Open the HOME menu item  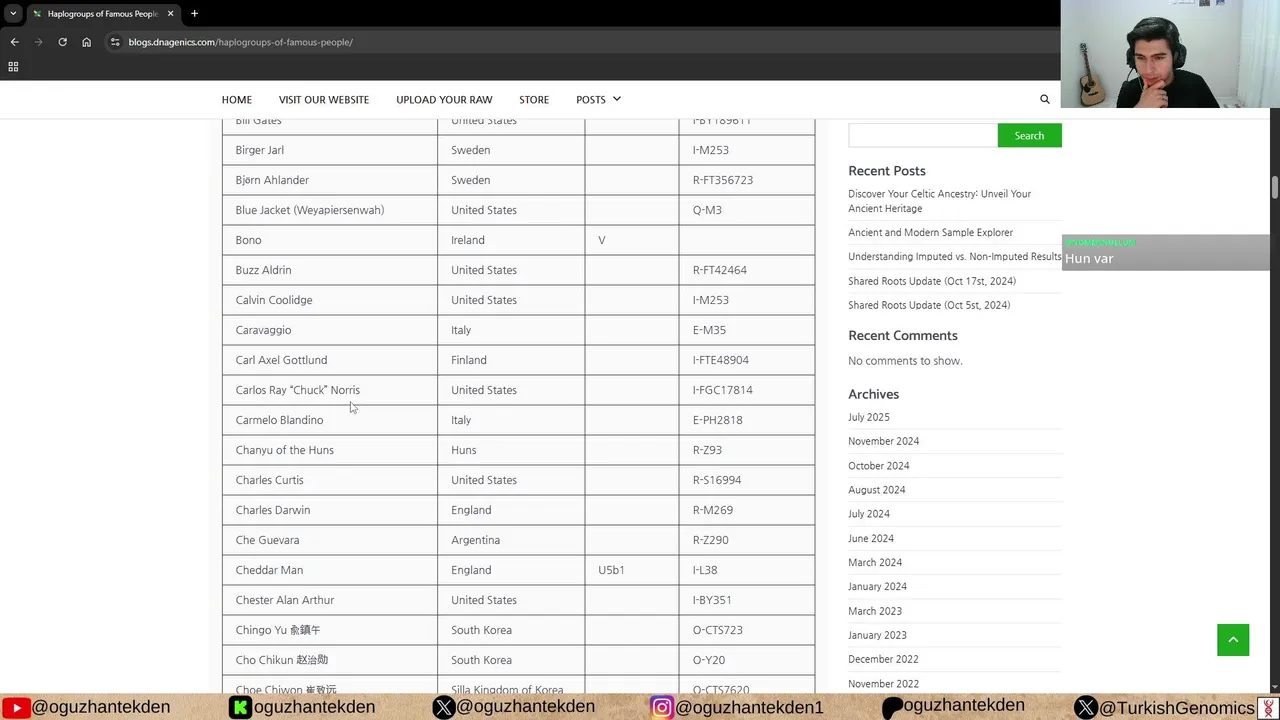pyautogui.click(x=237, y=99)
